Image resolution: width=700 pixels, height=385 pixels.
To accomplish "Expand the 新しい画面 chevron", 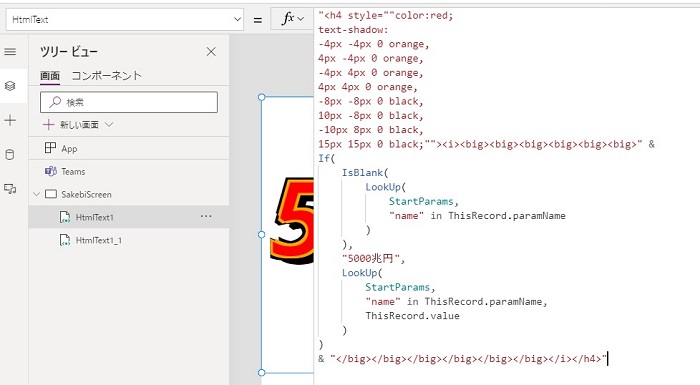I will tap(109, 125).
